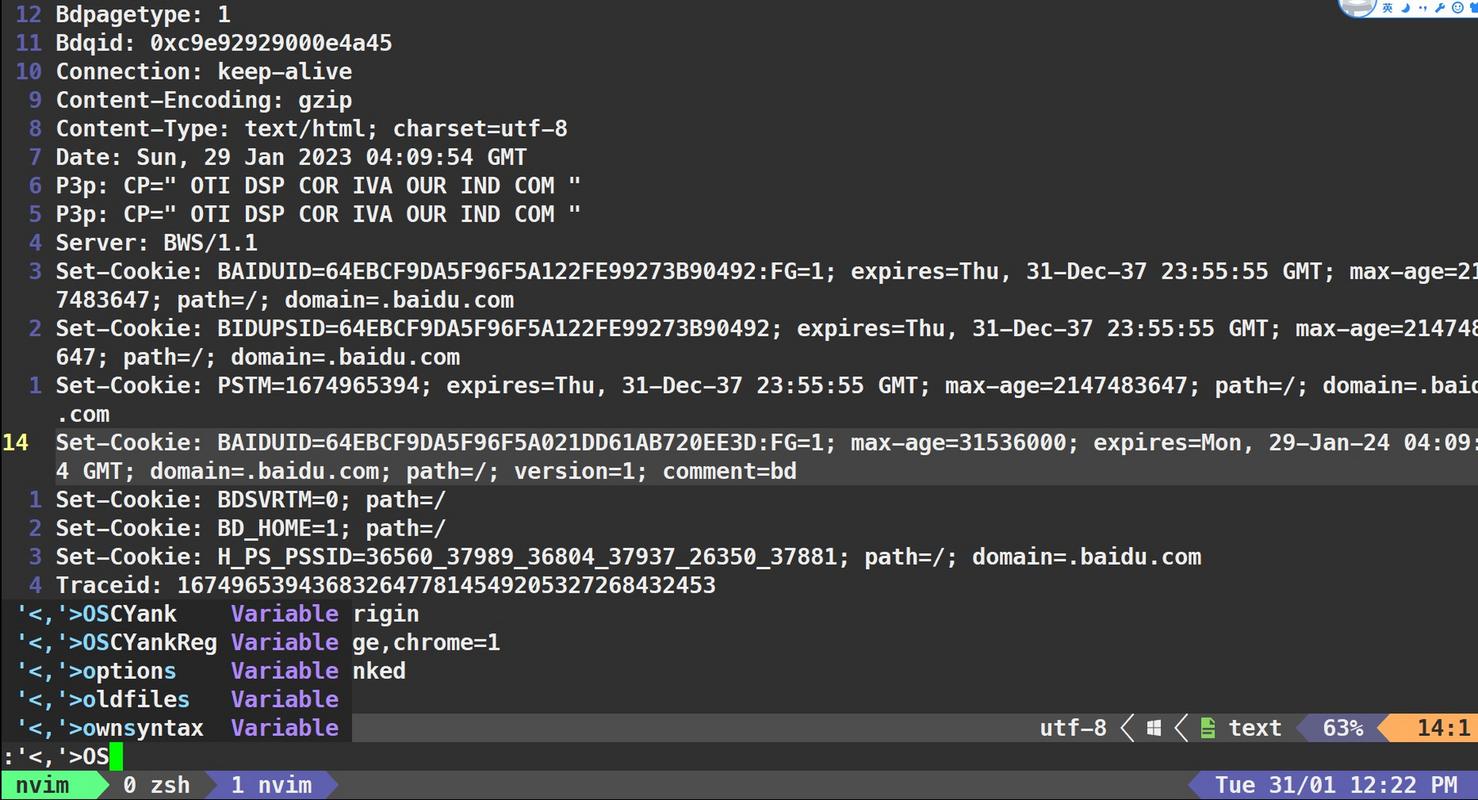Click the 63% scroll position indicator
The height and width of the screenshot is (800, 1478).
pos(1342,728)
